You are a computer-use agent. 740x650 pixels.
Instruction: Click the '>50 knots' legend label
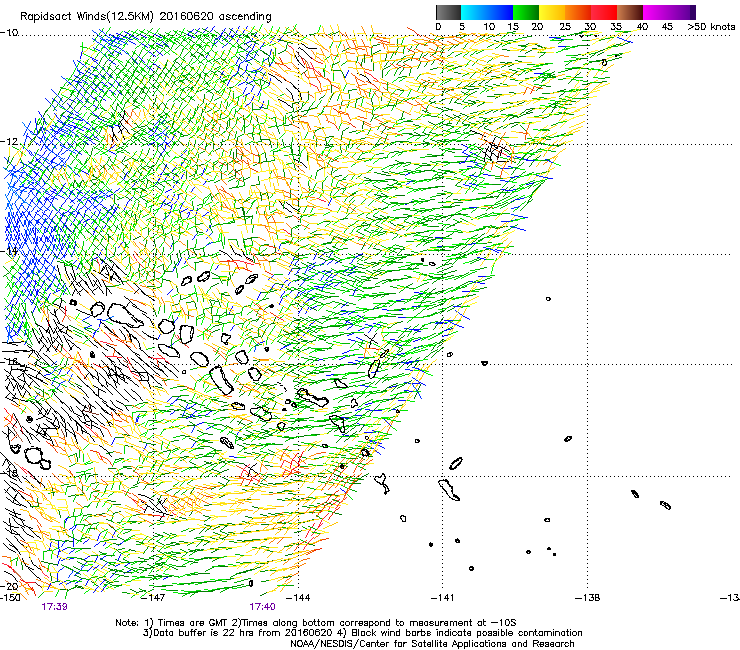click(x=711, y=26)
